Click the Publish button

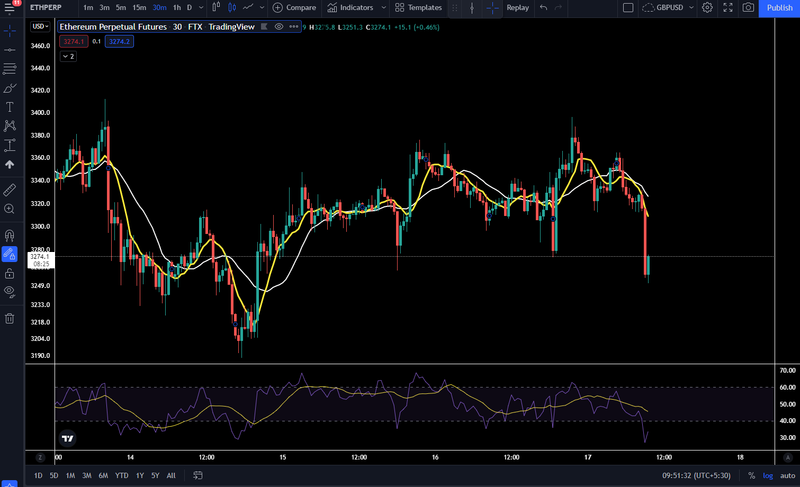[779, 8]
